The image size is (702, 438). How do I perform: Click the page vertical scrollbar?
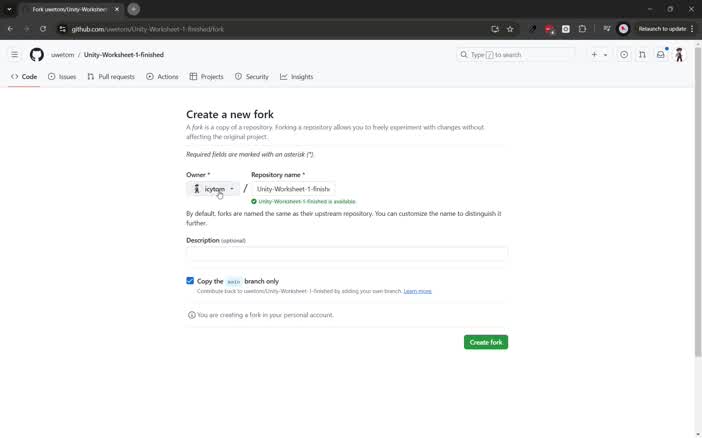pos(698,202)
